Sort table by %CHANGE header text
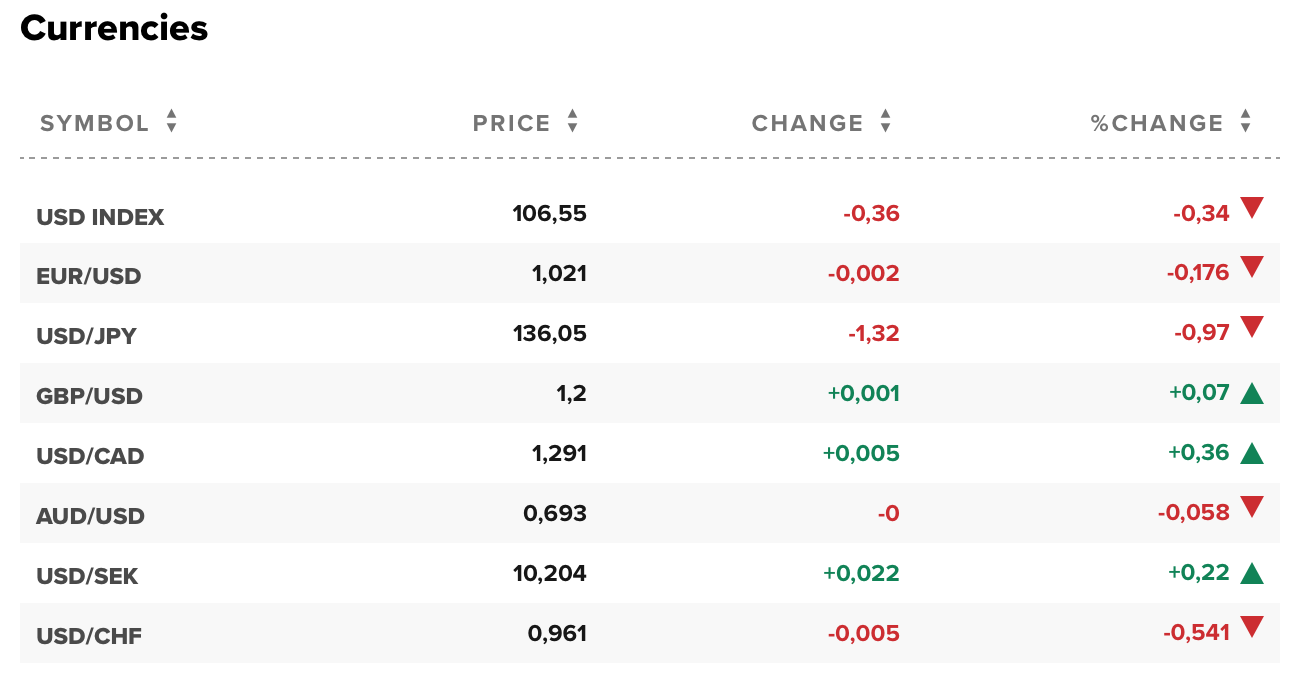This screenshot has height=694, width=1310. pos(1157,123)
